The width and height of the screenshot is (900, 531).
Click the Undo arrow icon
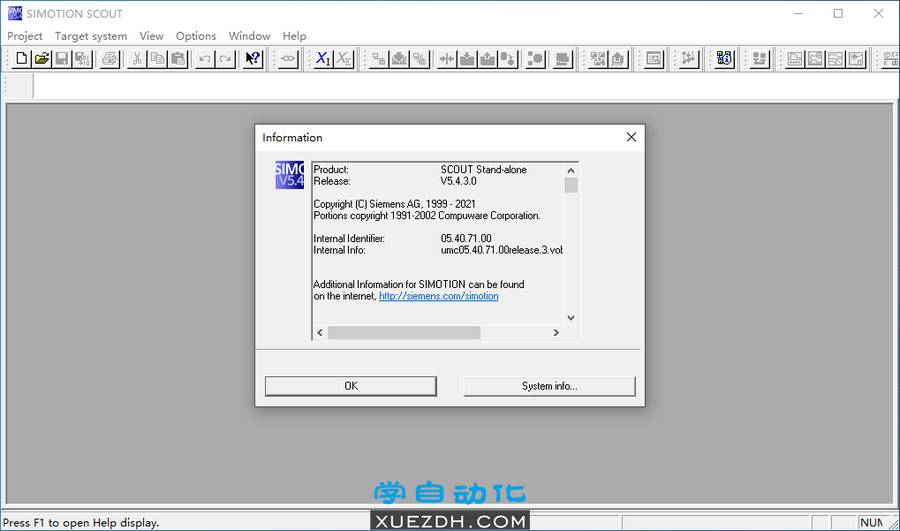tap(204, 59)
